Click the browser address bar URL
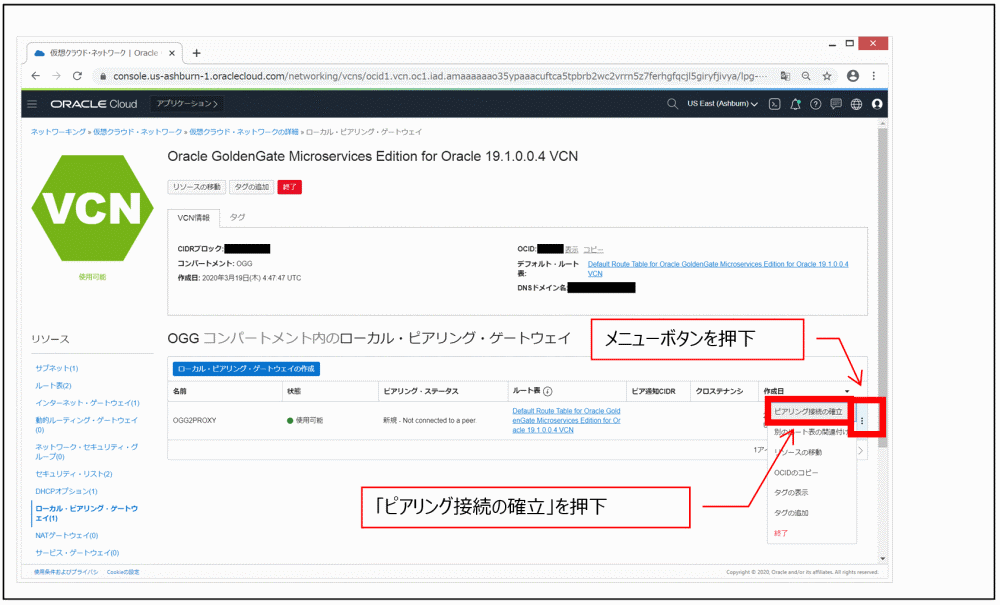Viewport: 1000px width, 605px height. pyautogui.click(x=439, y=76)
